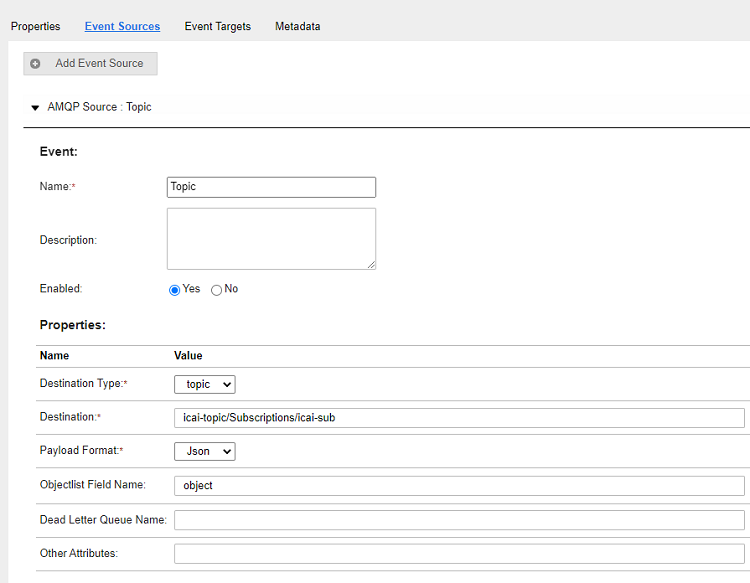Click the 'Enabled:' label
750x583 pixels.
coord(61,289)
